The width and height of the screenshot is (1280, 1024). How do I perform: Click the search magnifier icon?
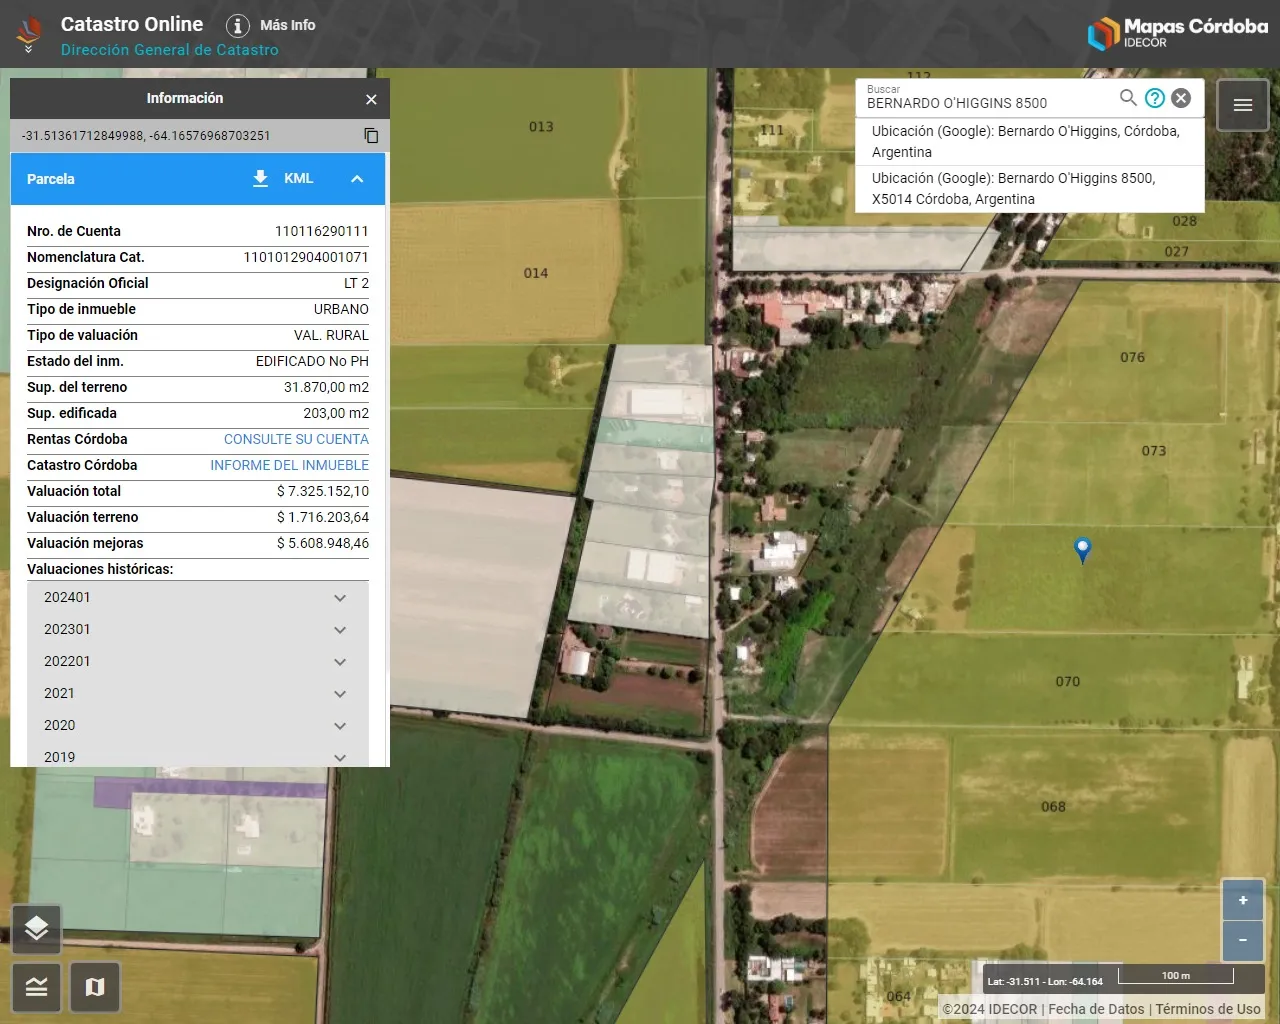pyautogui.click(x=1128, y=97)
